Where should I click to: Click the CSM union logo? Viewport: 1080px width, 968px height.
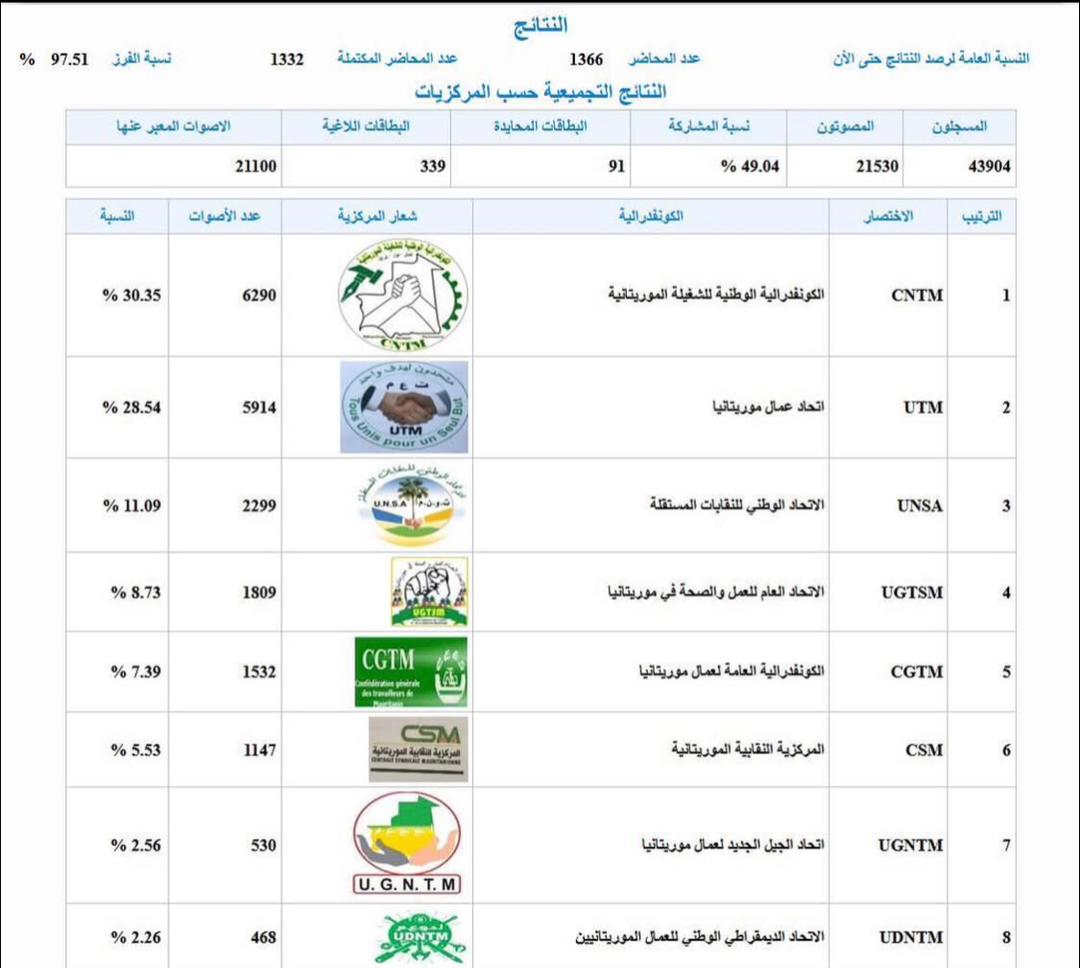418,749
